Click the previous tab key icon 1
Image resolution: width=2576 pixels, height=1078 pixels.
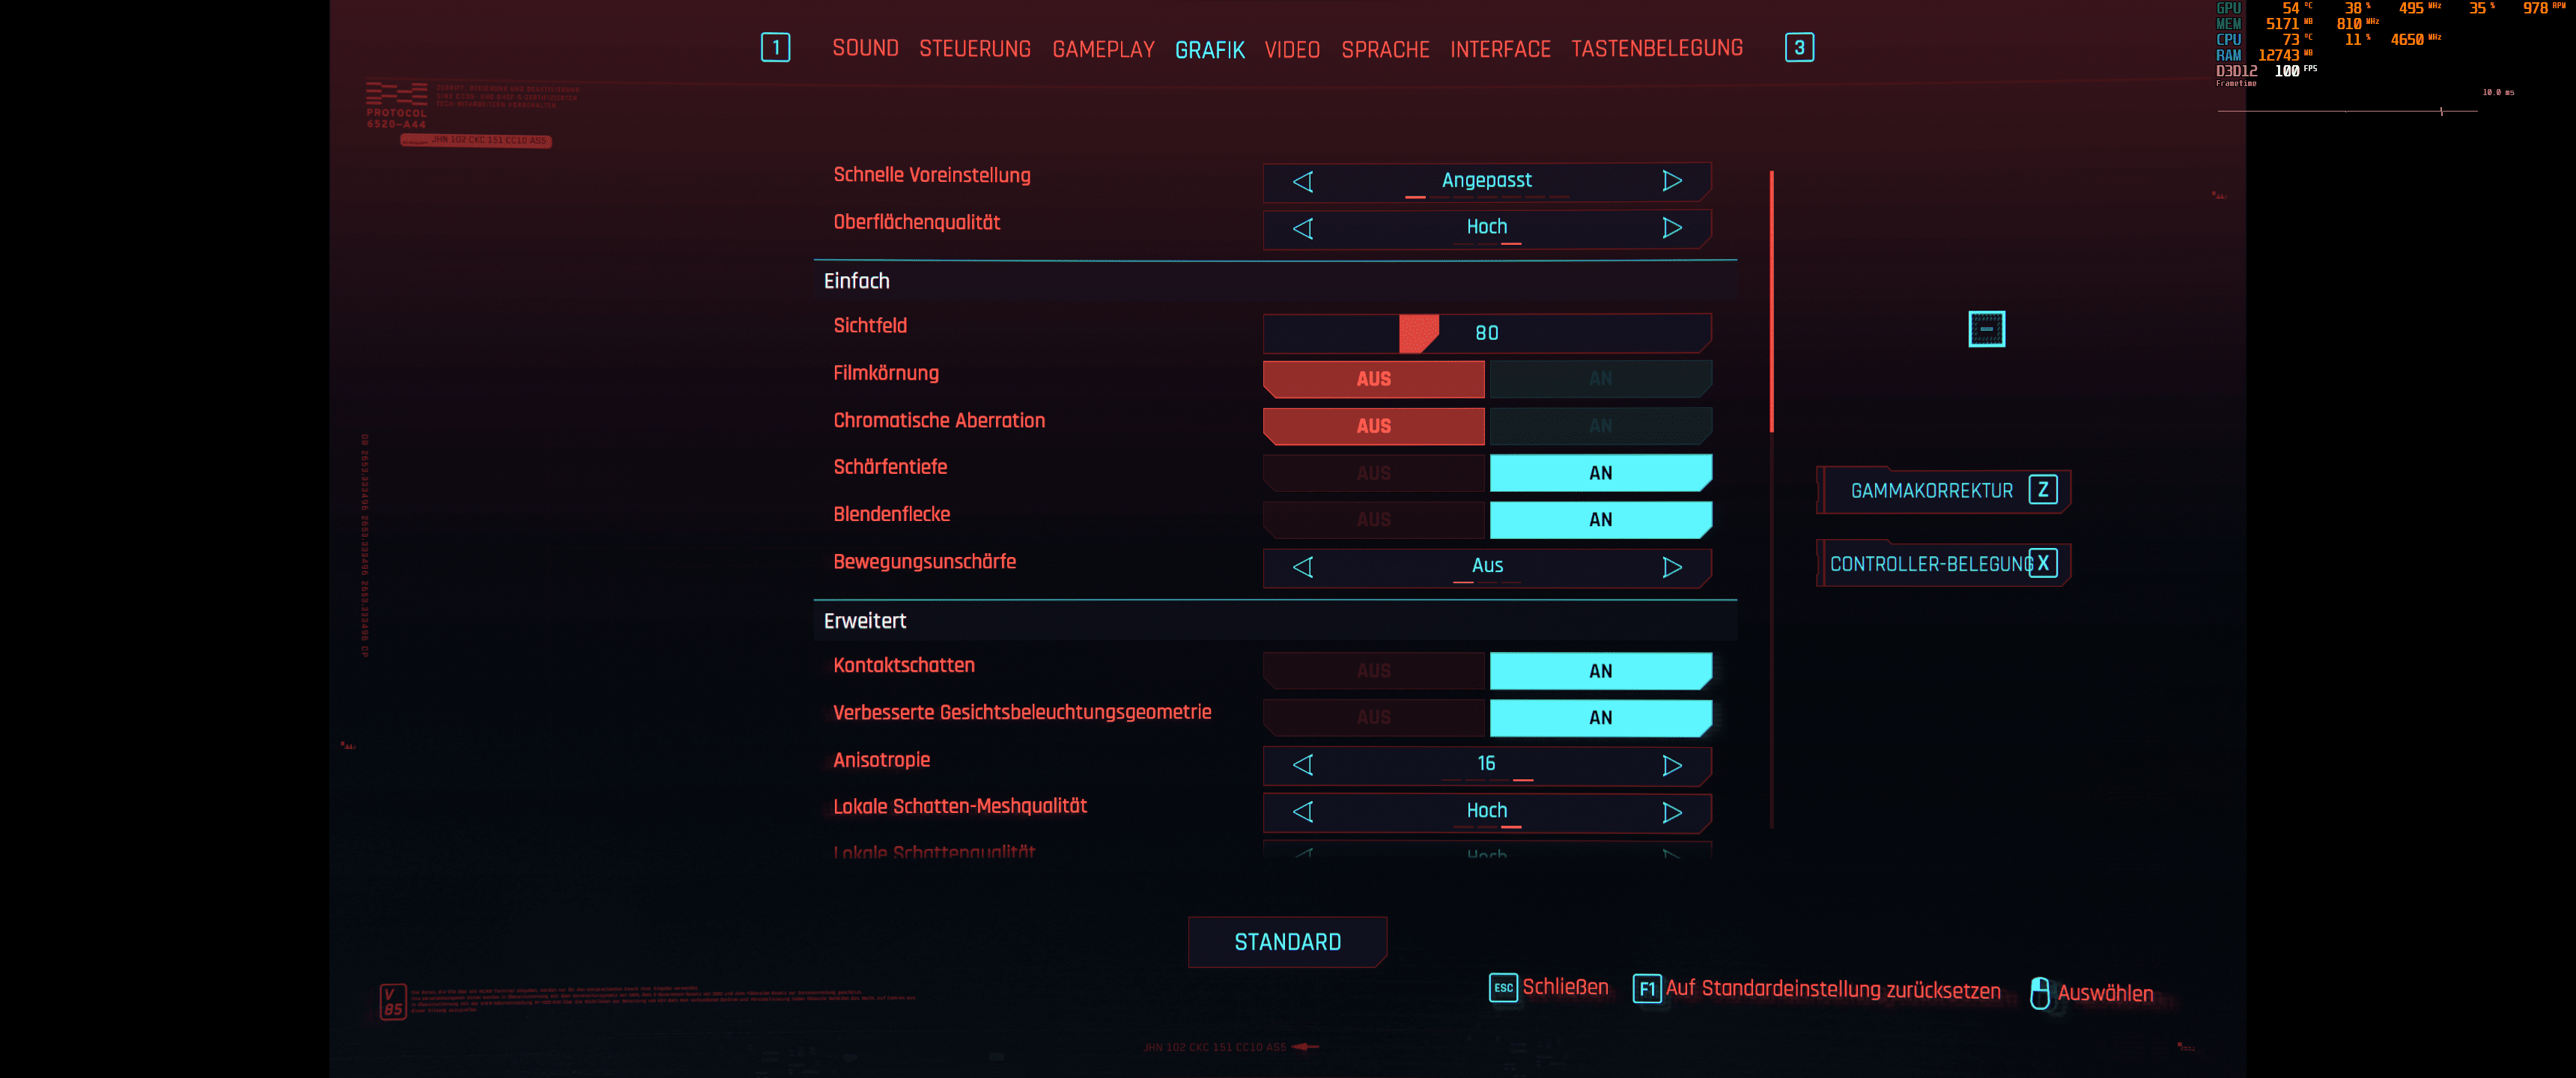[775, 48]
